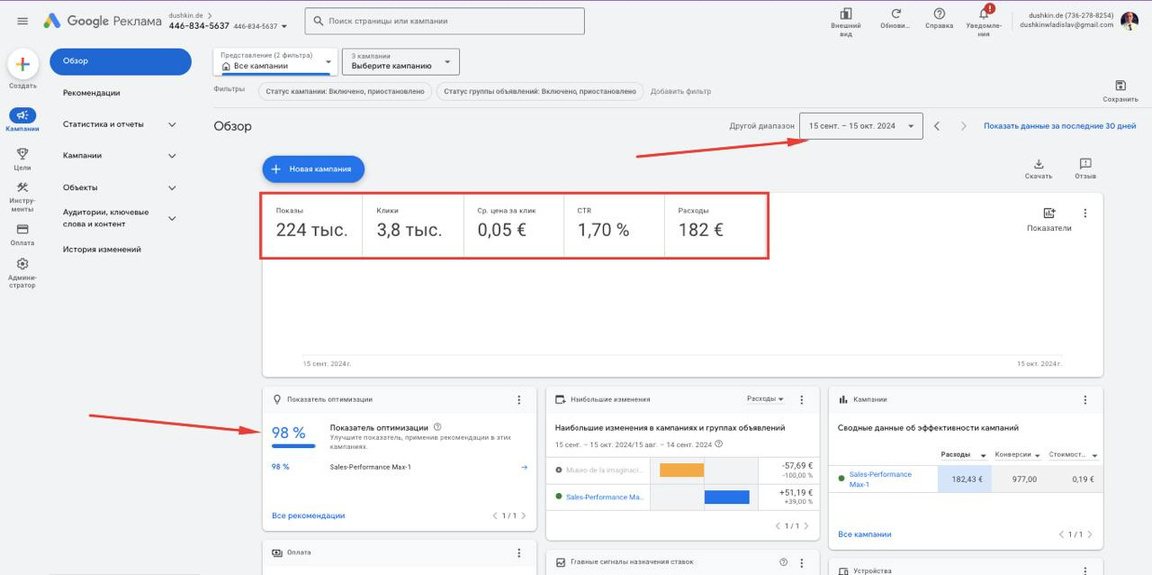Open overview scorecard three-dot menu
The height and width of the screenshot is (575, 1152).
click(x=1085, y=213)
